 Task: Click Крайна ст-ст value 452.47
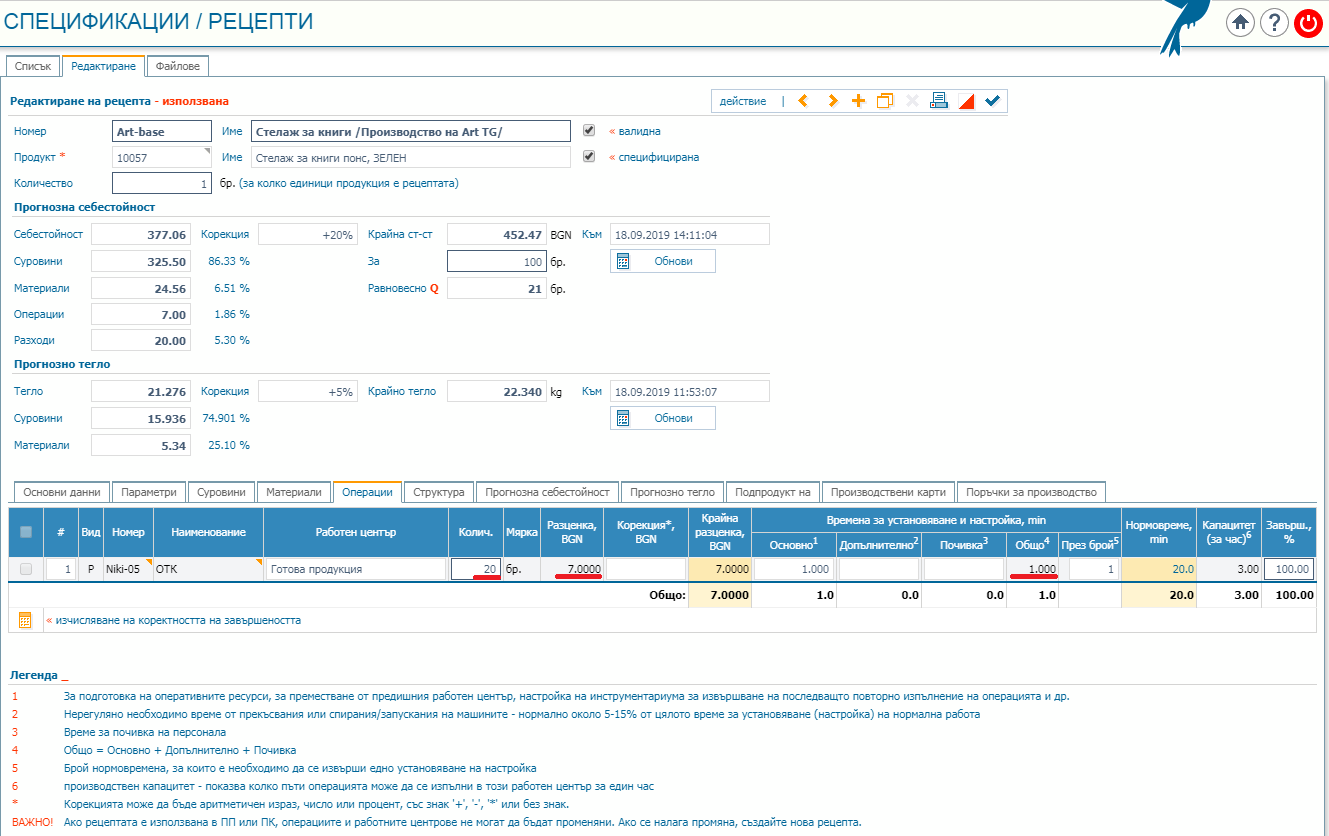(x=496, y=234)
